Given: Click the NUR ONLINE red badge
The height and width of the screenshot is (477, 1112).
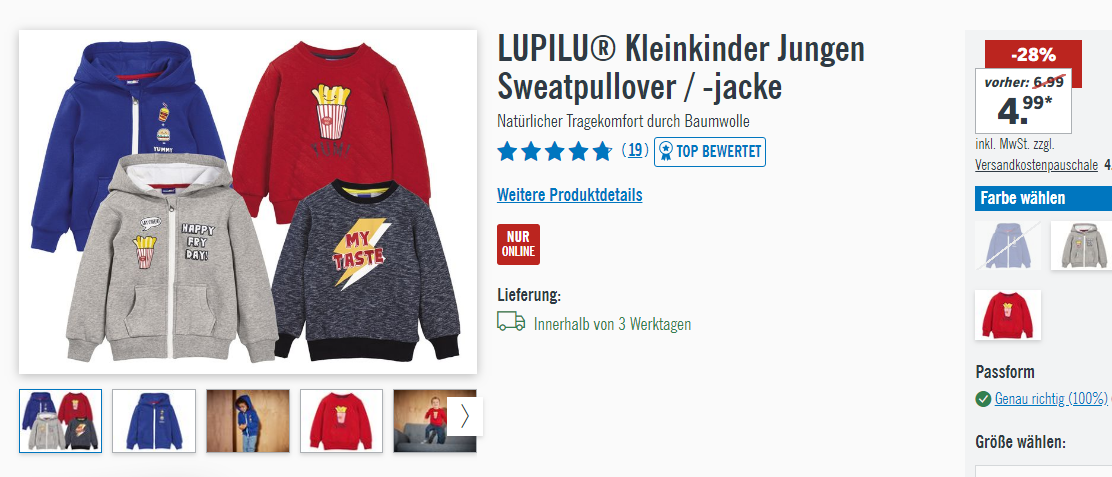Looking at the screenshot, I should pyautogui.click(x=518, y=245).
